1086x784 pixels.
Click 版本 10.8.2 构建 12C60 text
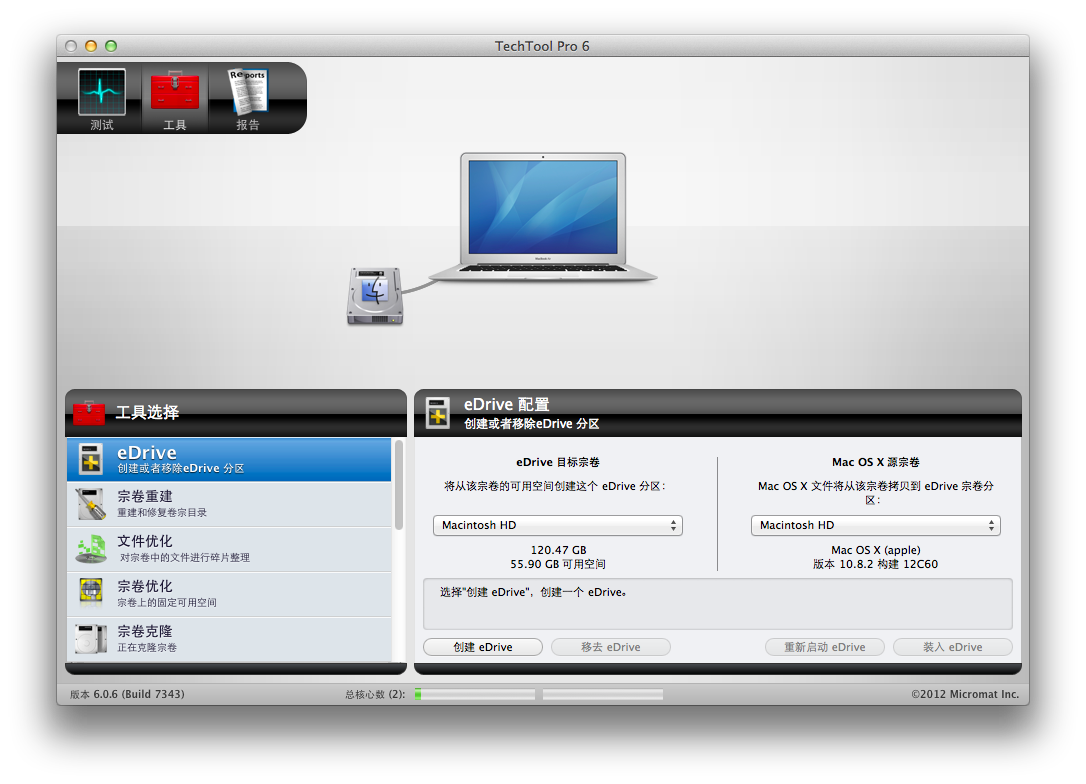tap(875, 564)
